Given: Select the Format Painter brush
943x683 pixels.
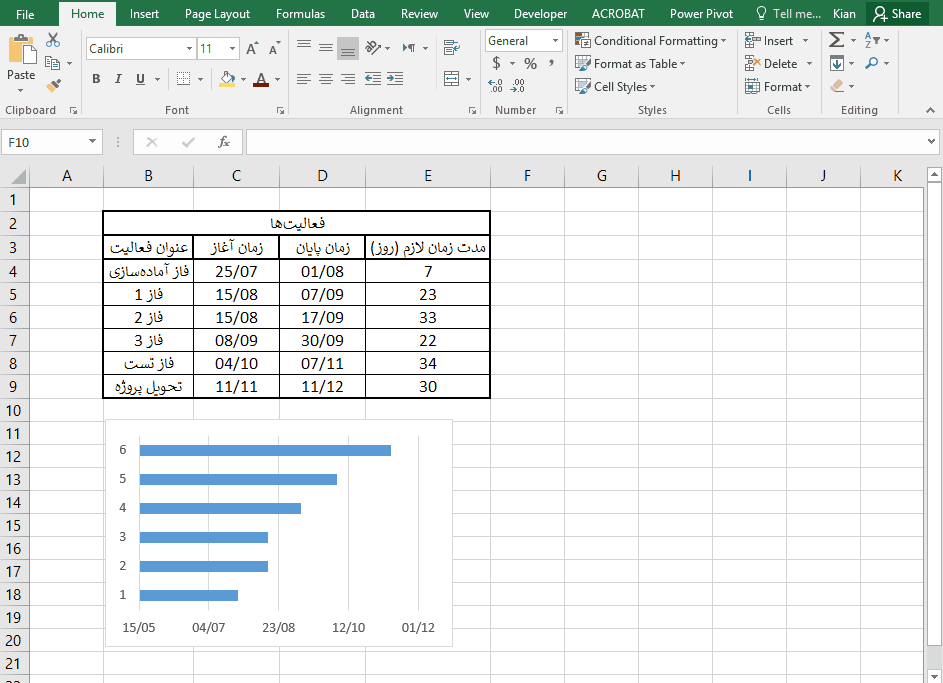Looking at the screenshot, I should tap(53, 86).
